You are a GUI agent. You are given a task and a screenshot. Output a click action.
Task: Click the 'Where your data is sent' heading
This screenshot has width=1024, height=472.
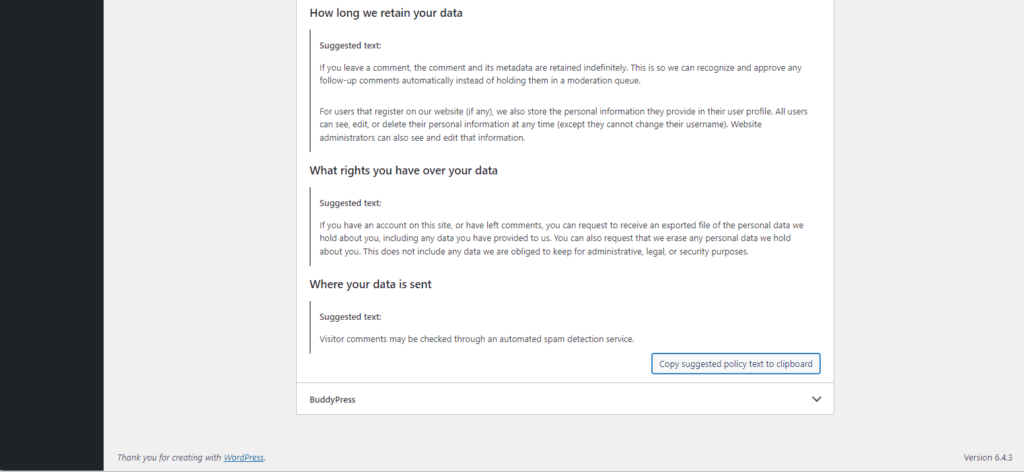(x=370, y=285)
